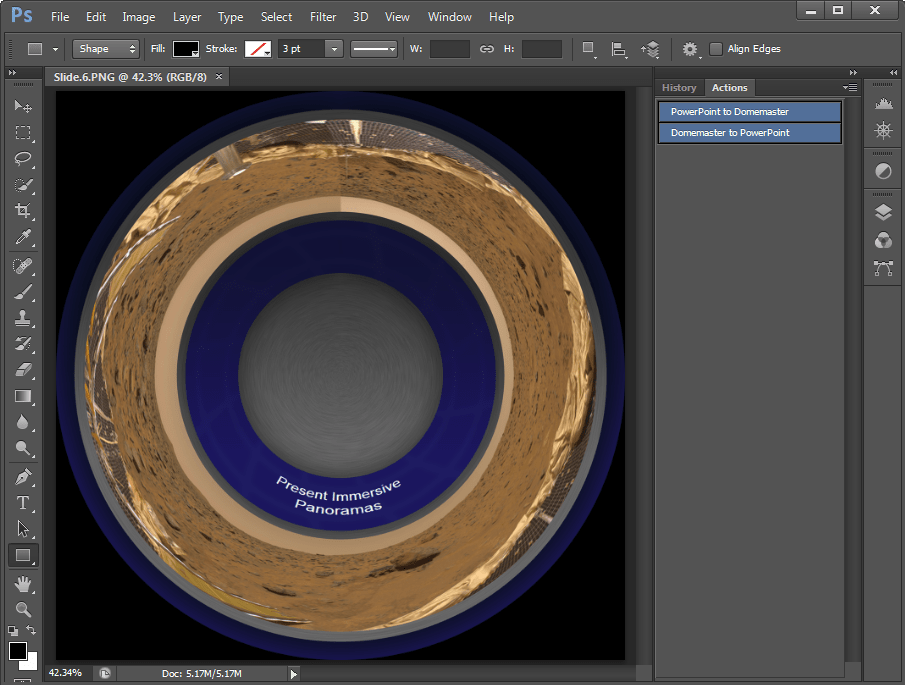
Task: Select the Zoom tool
Action: click(x=23, y=609)
